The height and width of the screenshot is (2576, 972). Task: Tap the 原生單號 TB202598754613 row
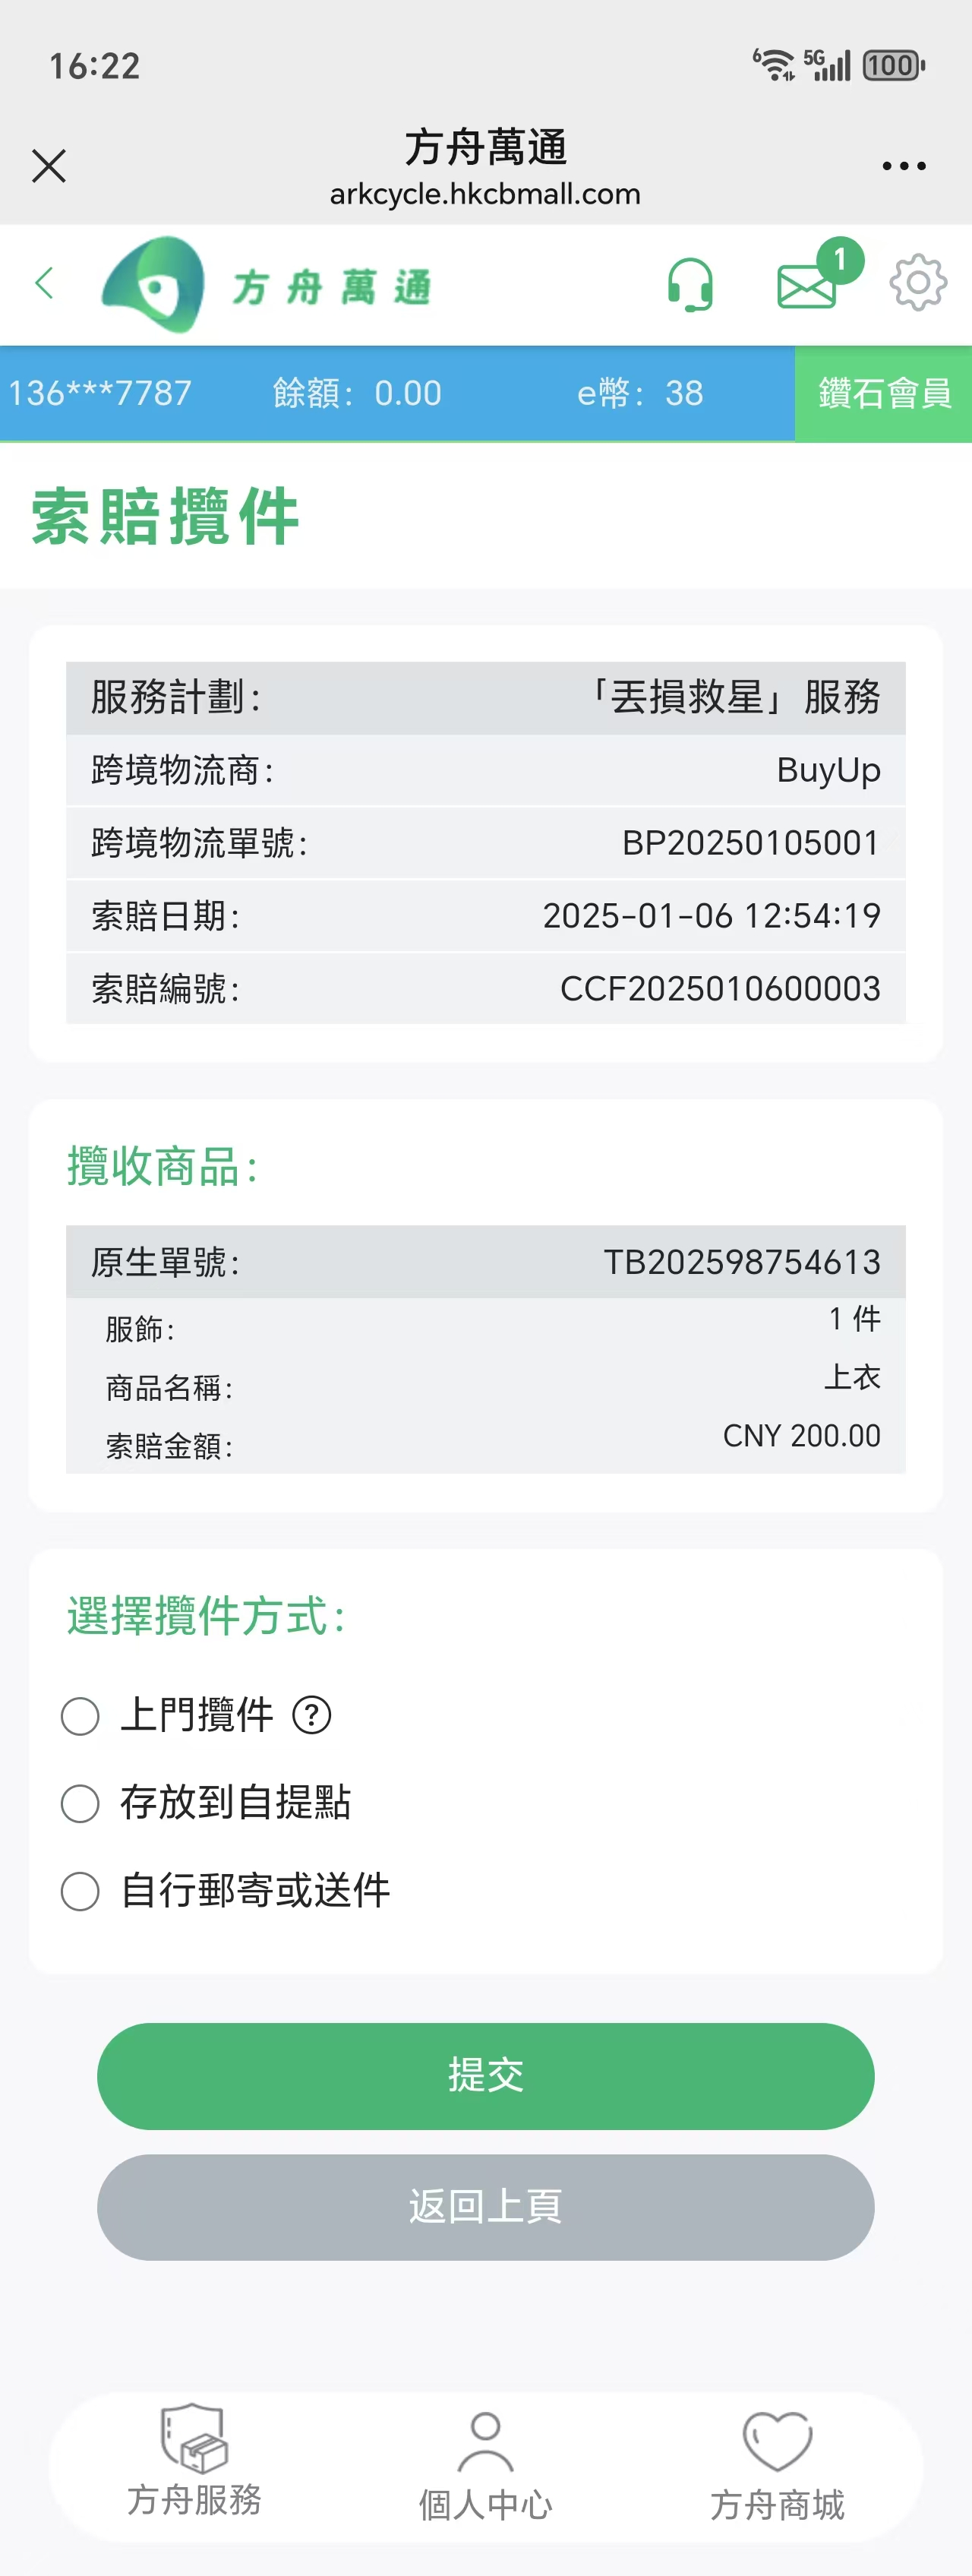pos(486,1262)
